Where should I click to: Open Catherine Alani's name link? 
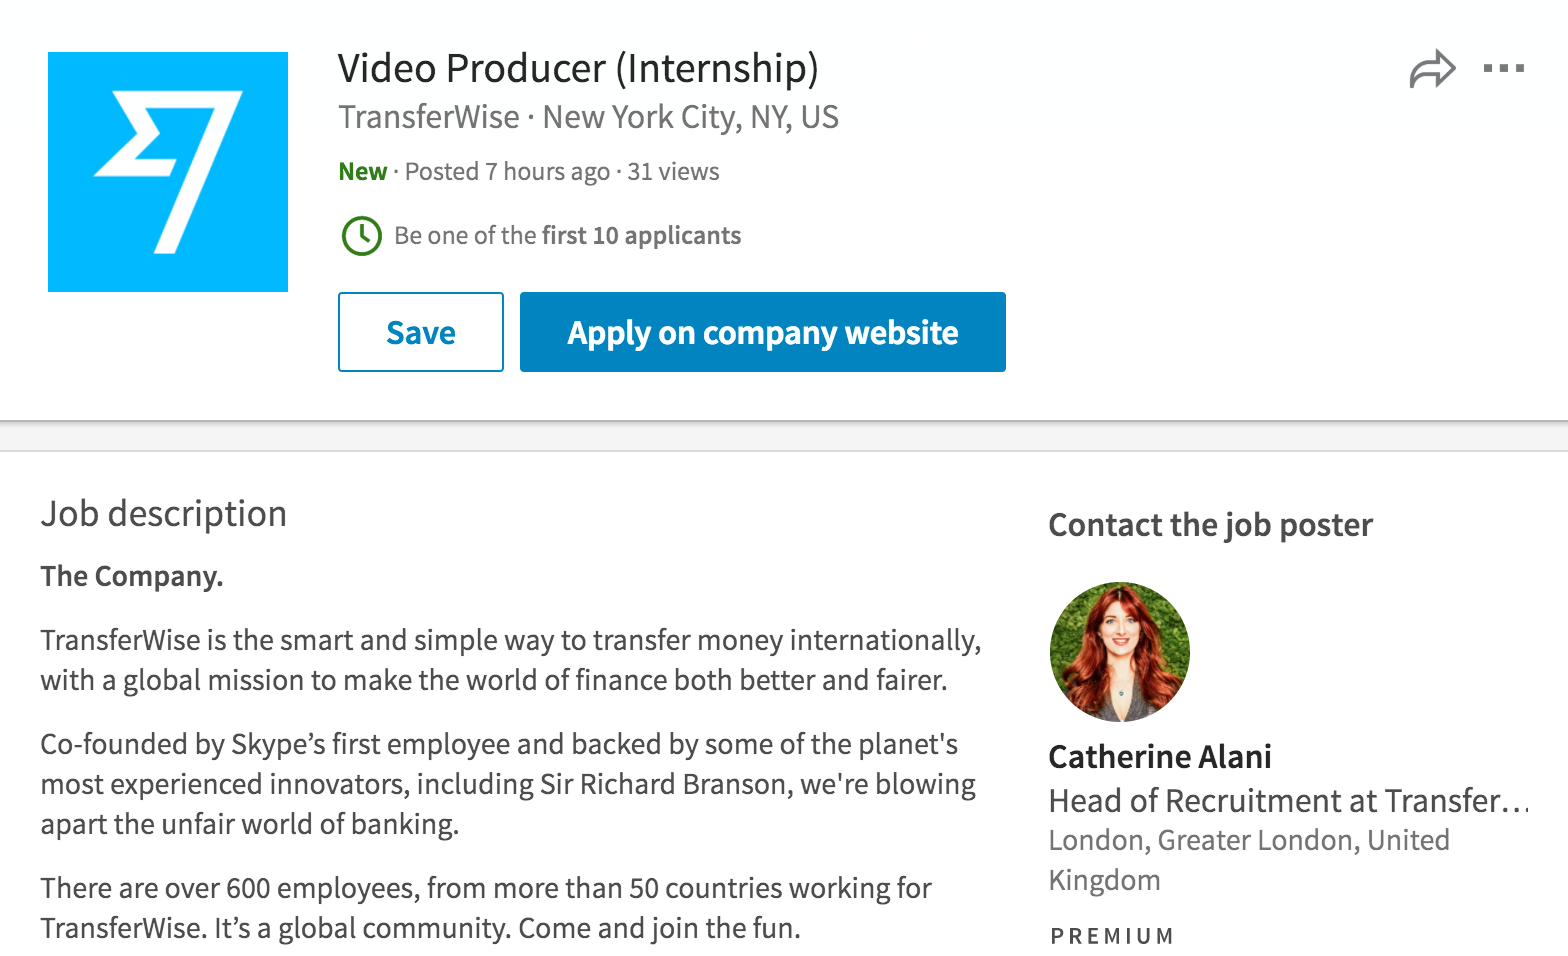1160,757
